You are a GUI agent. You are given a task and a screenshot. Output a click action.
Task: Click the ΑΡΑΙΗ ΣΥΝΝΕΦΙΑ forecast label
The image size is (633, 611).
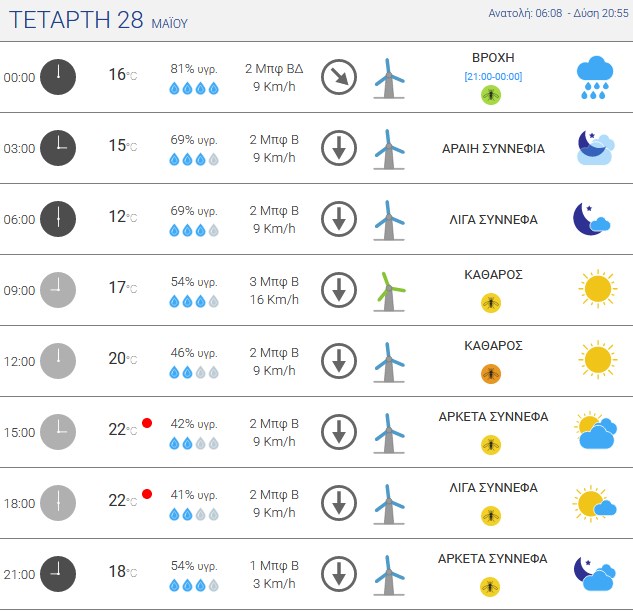click(493, 149)
